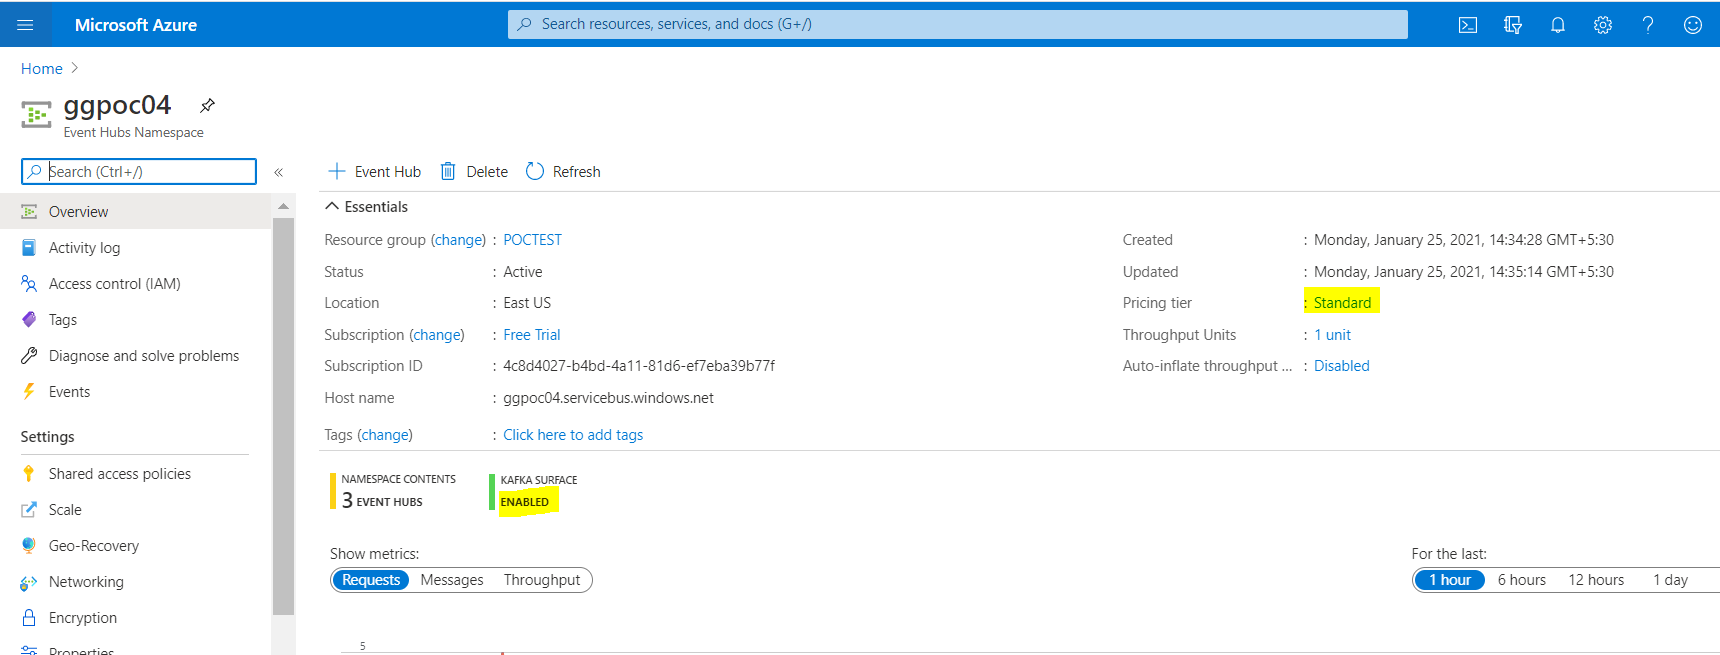Set time range to 6 hours

click(x=1521, y=580)
